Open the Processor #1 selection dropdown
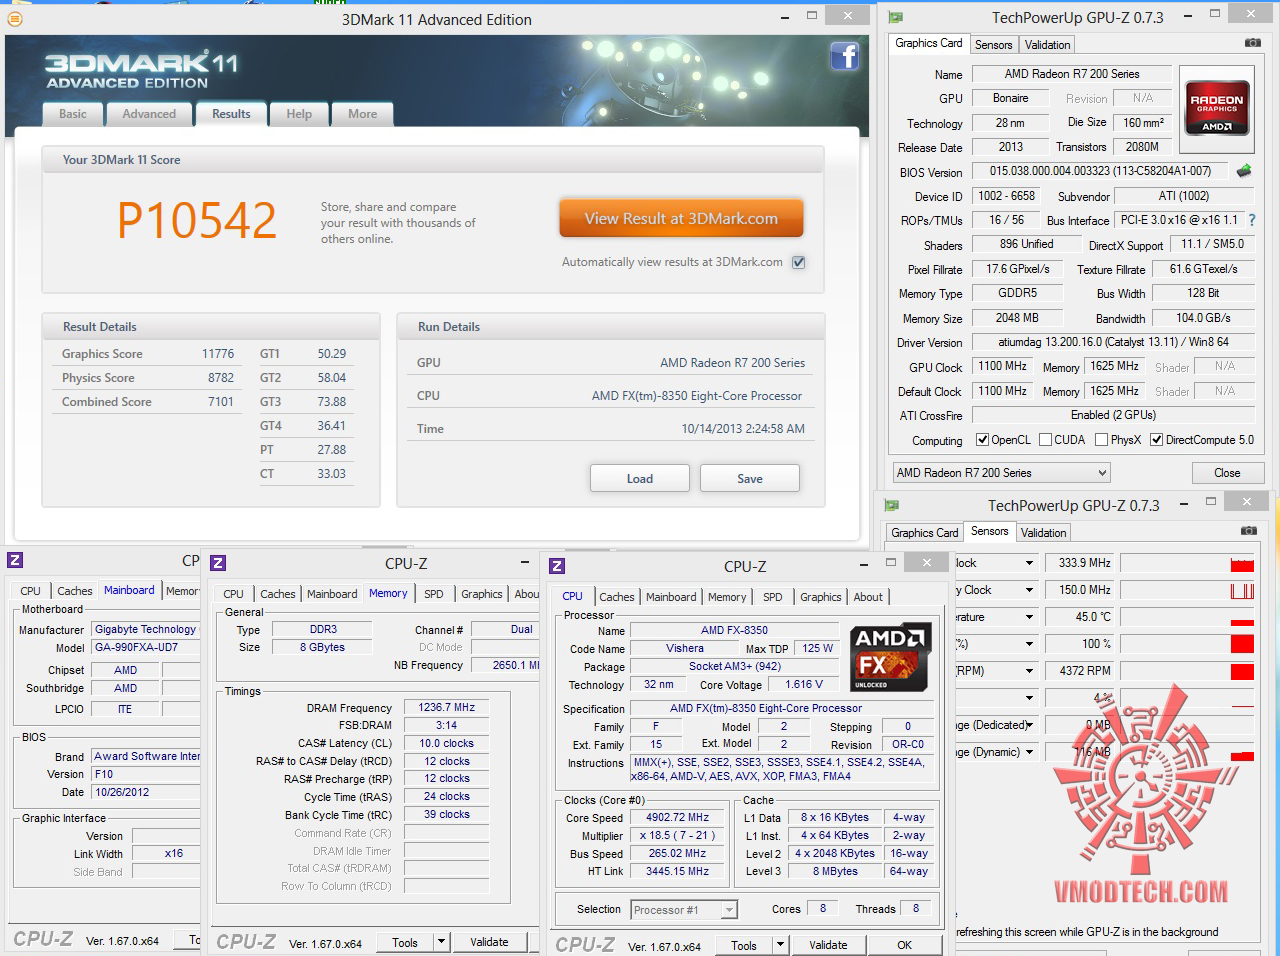1280x956 pixels. 684,910
